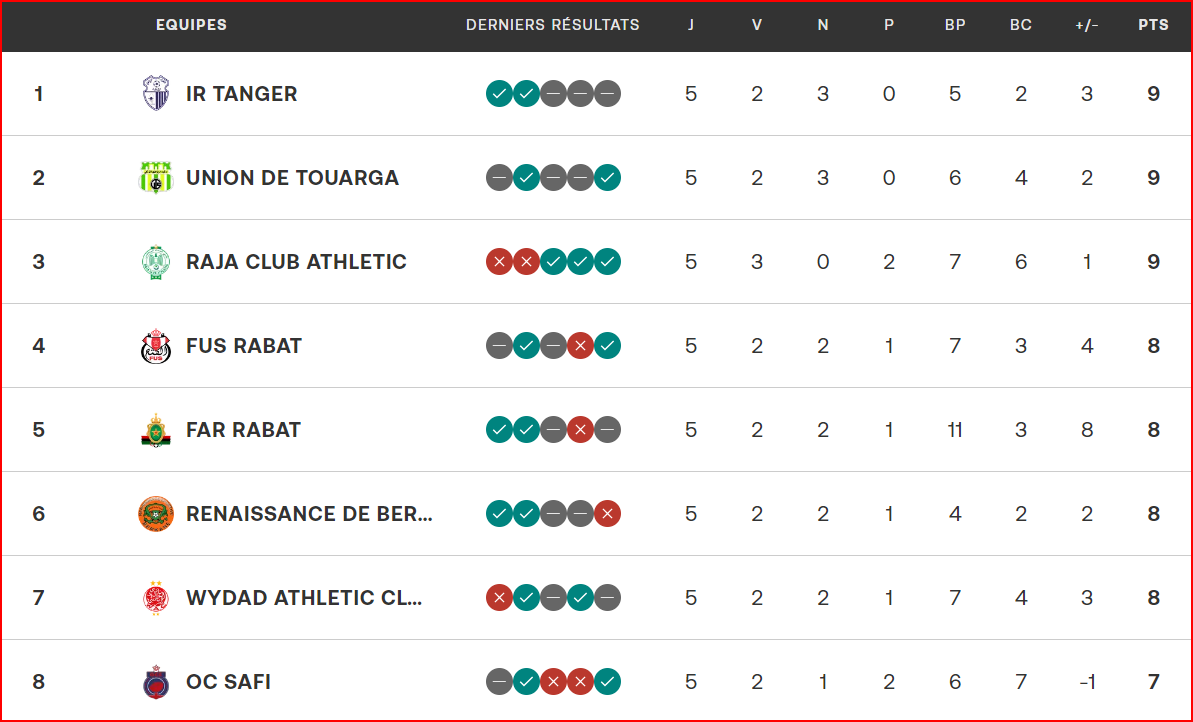This screenshot has width=1193, height=722.
Task: Select the PTS column header
Action: point(1153,25)
